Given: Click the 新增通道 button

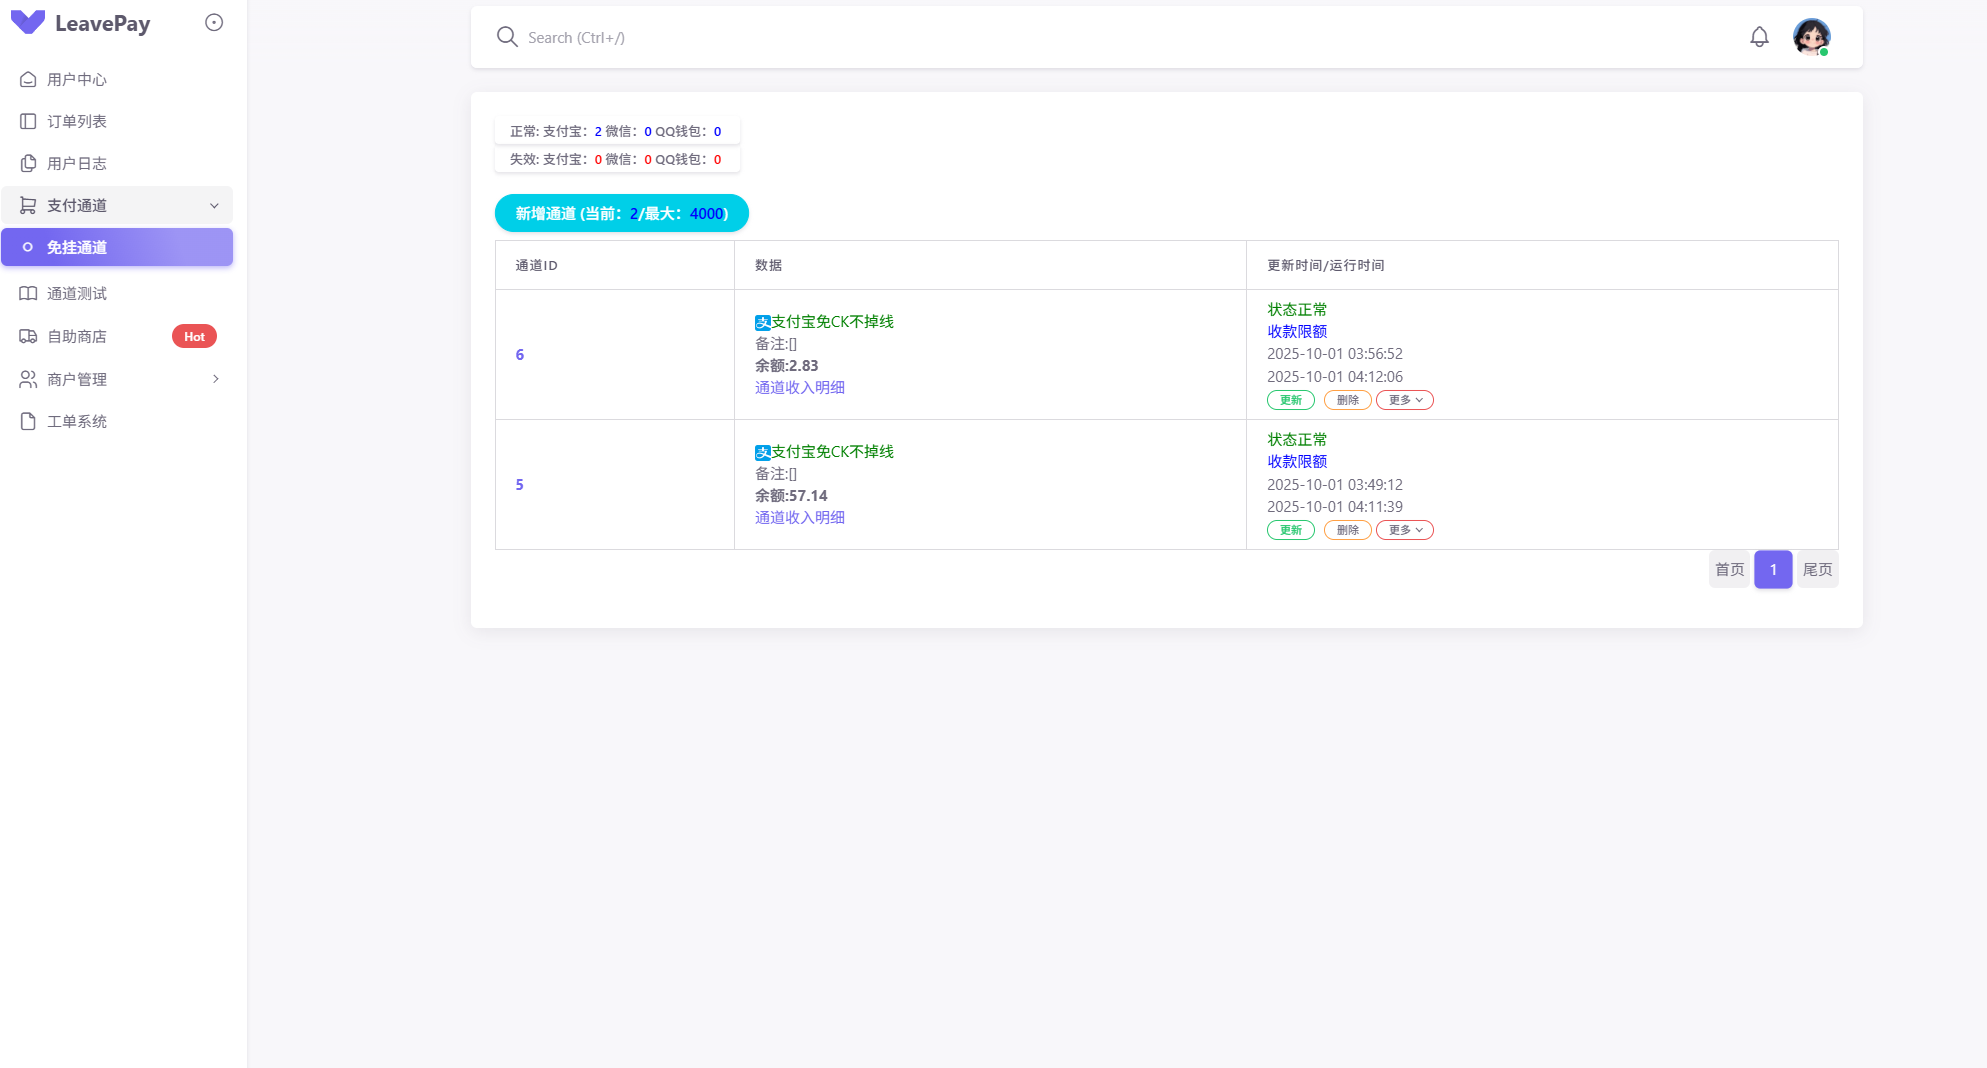Looking at the screenshot, I should click(621, 213).
